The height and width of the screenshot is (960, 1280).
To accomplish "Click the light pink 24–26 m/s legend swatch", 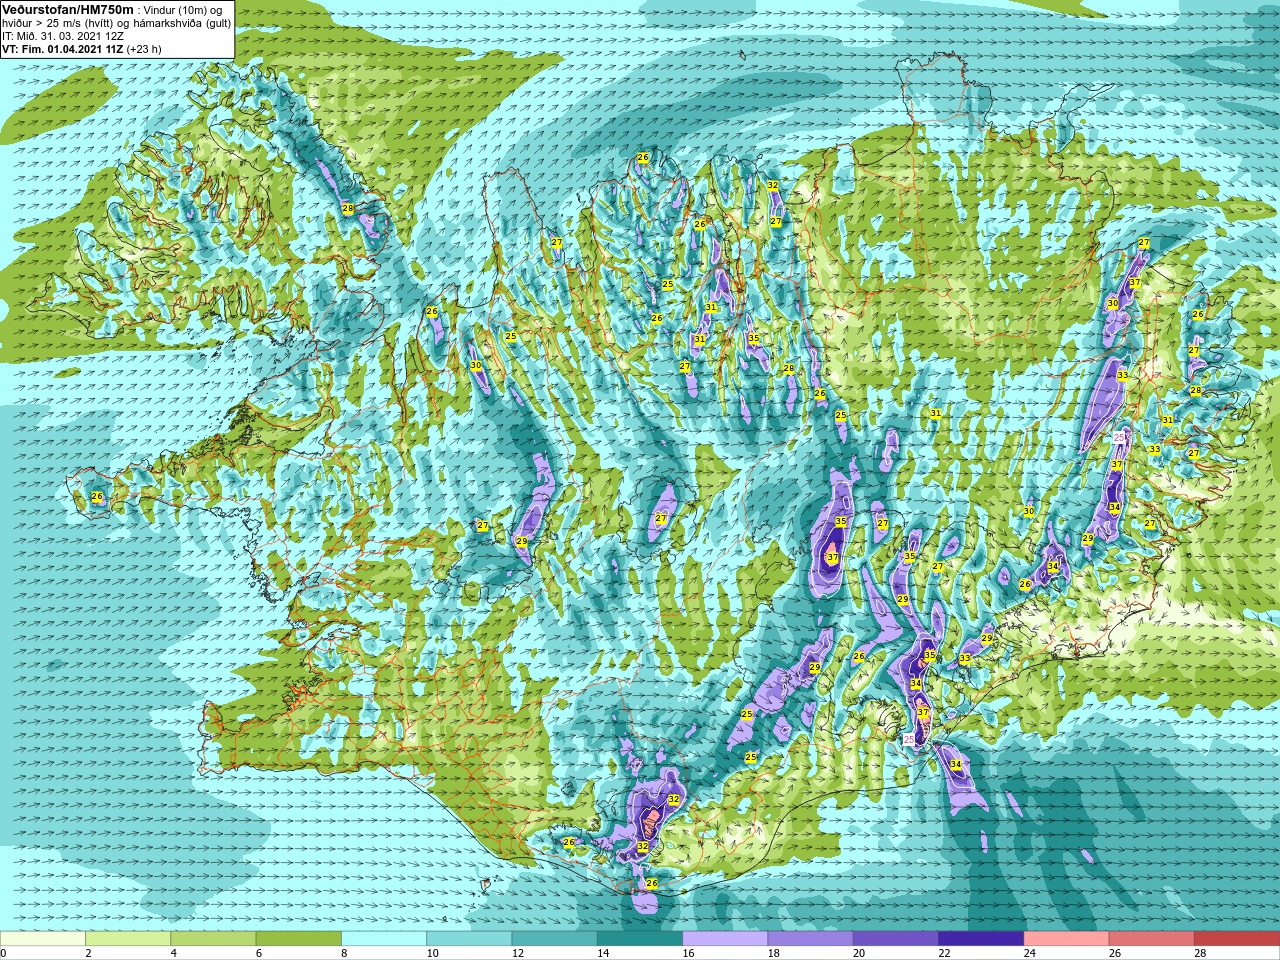I will 1067,939.
